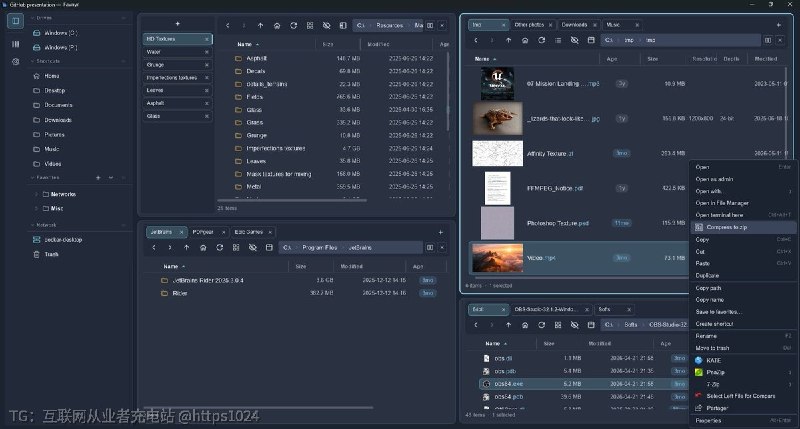Toggle hidden files in the OBS-Studio pane

pos(574,325)
